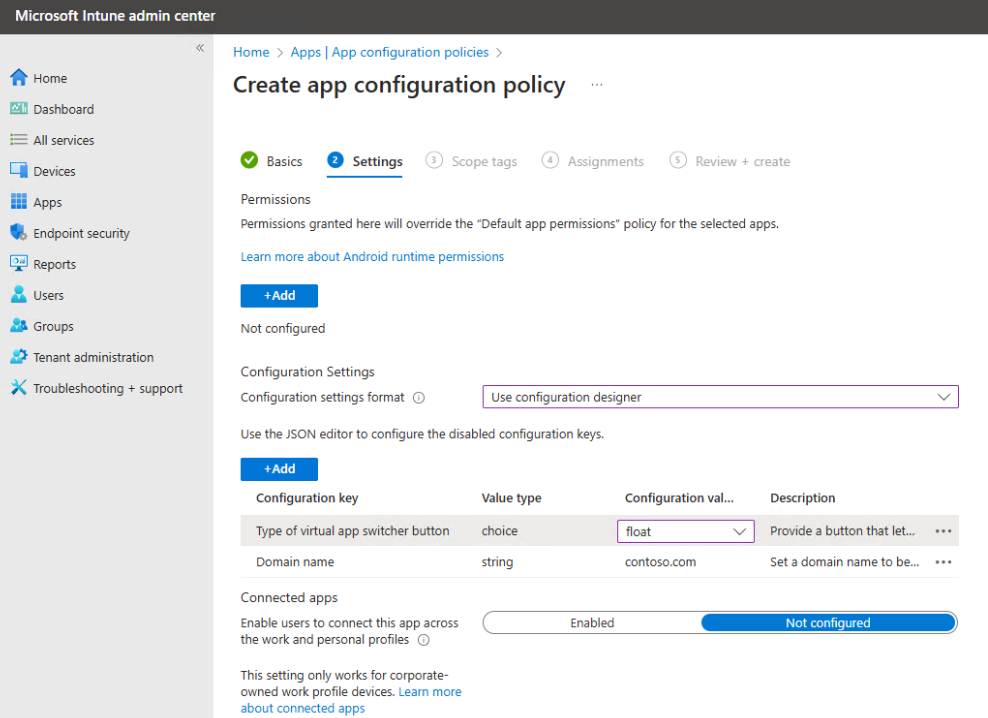The image size is (988, 718).
Task: Click the Apps grid icon
Action: 19,202
